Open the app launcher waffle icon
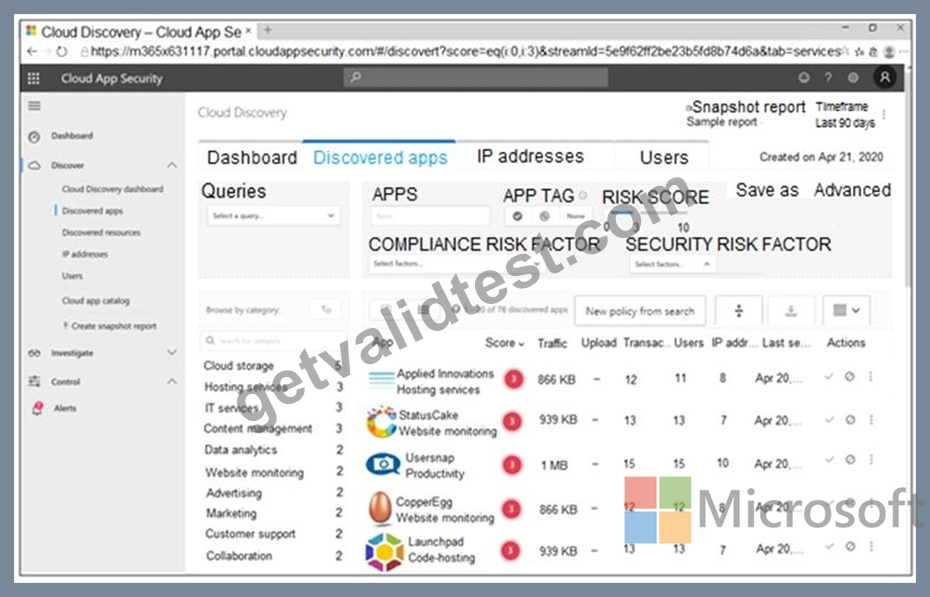The image size is (930, 597). tap(34, 78)
